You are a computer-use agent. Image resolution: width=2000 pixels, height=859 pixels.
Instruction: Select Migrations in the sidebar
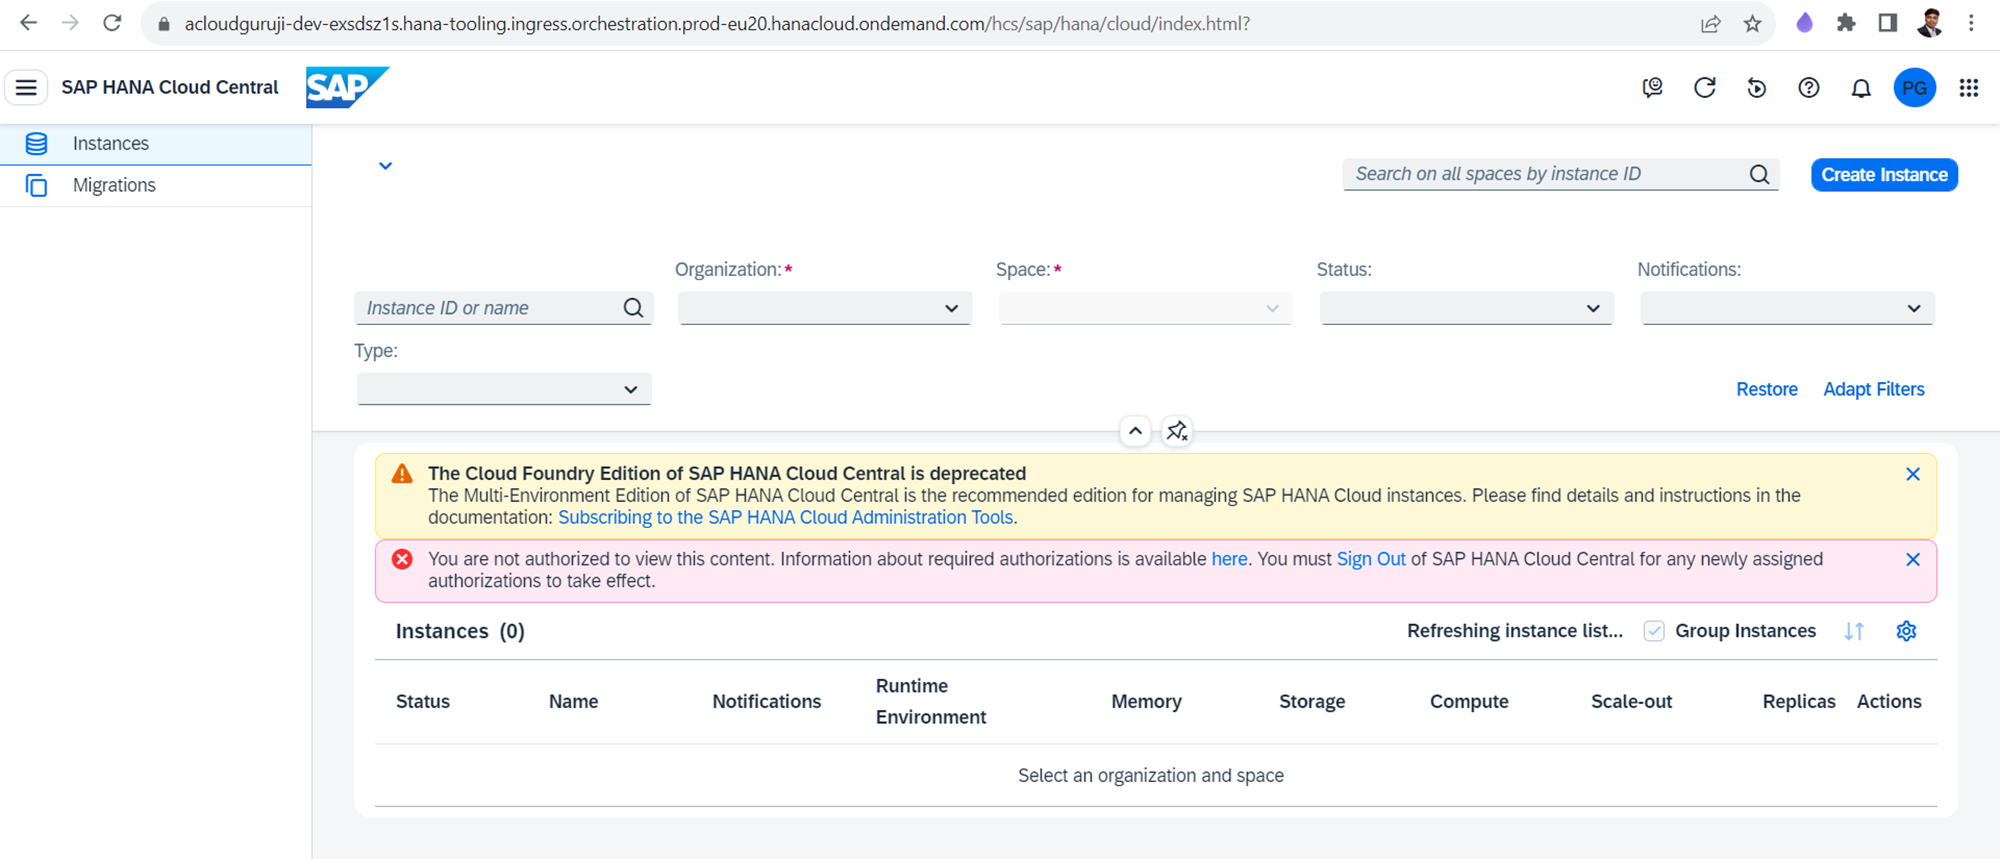coord(114,185)
